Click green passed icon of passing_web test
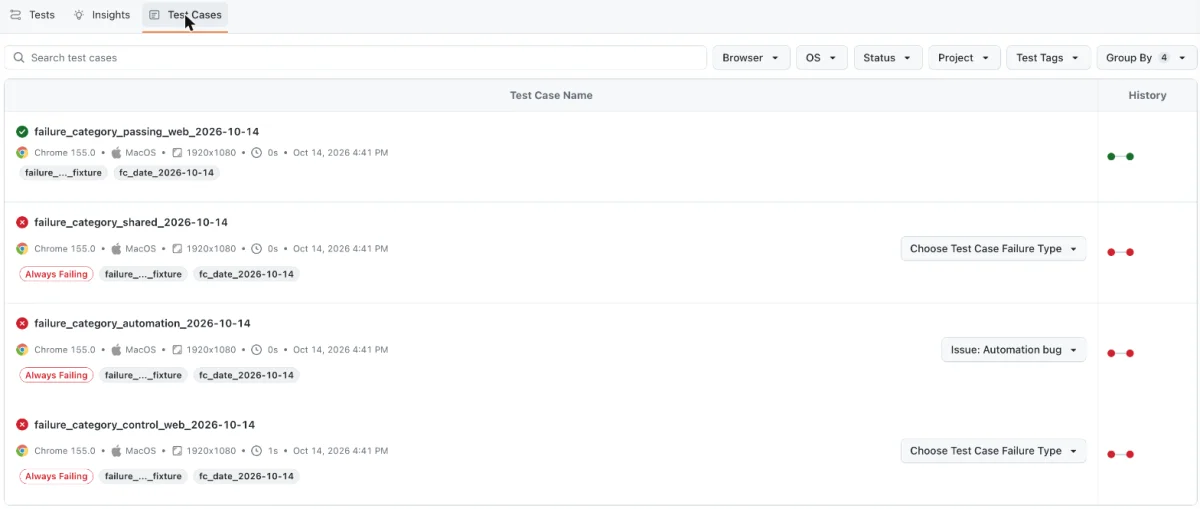Viewport: 1200px width, 509px height. 22,132
